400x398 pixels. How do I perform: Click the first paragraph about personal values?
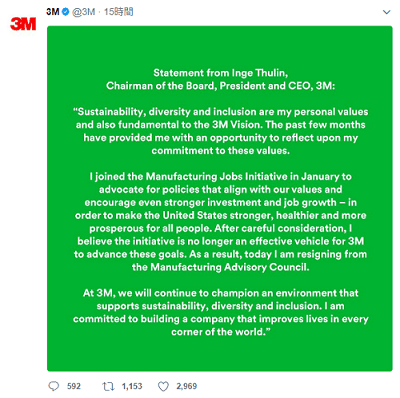click(220, 131)
